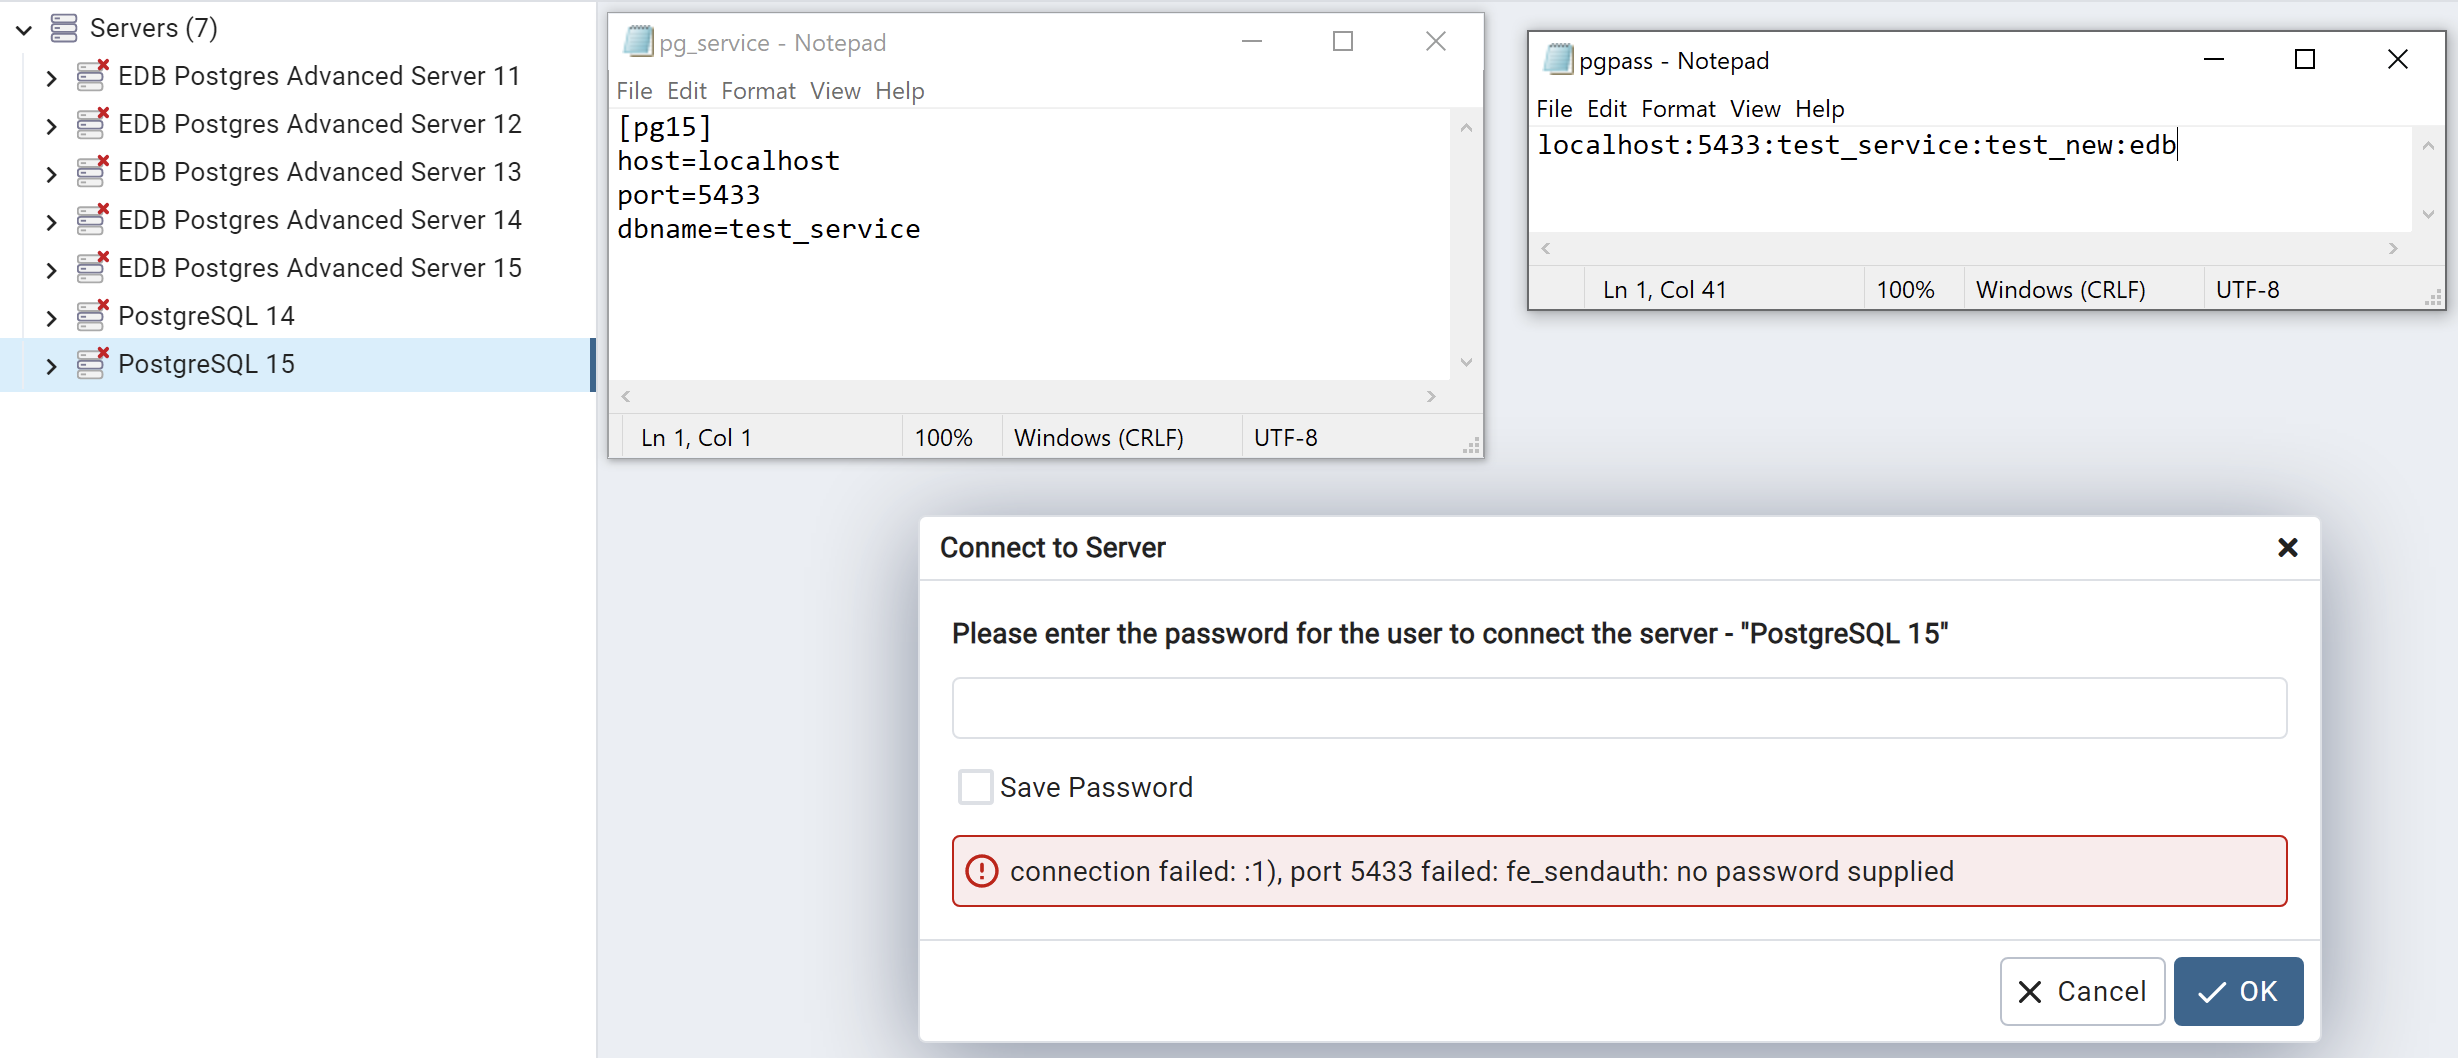Click the UTF-8 encoding indicator in pg_service Notepad
2458x1058 pixels.
click(1286, 437)
